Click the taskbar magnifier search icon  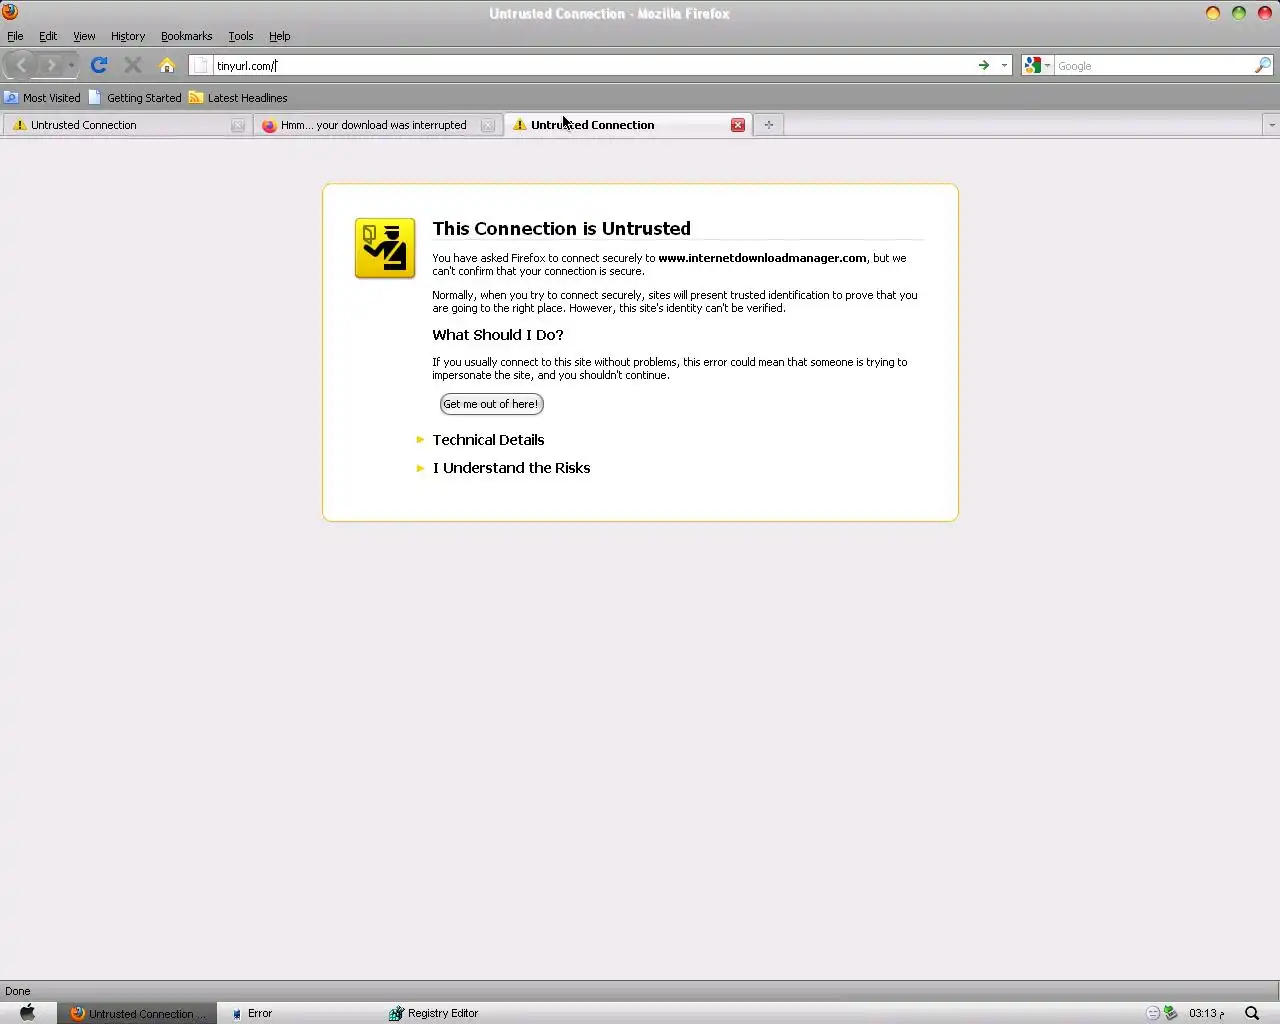click(1252, 1013)
